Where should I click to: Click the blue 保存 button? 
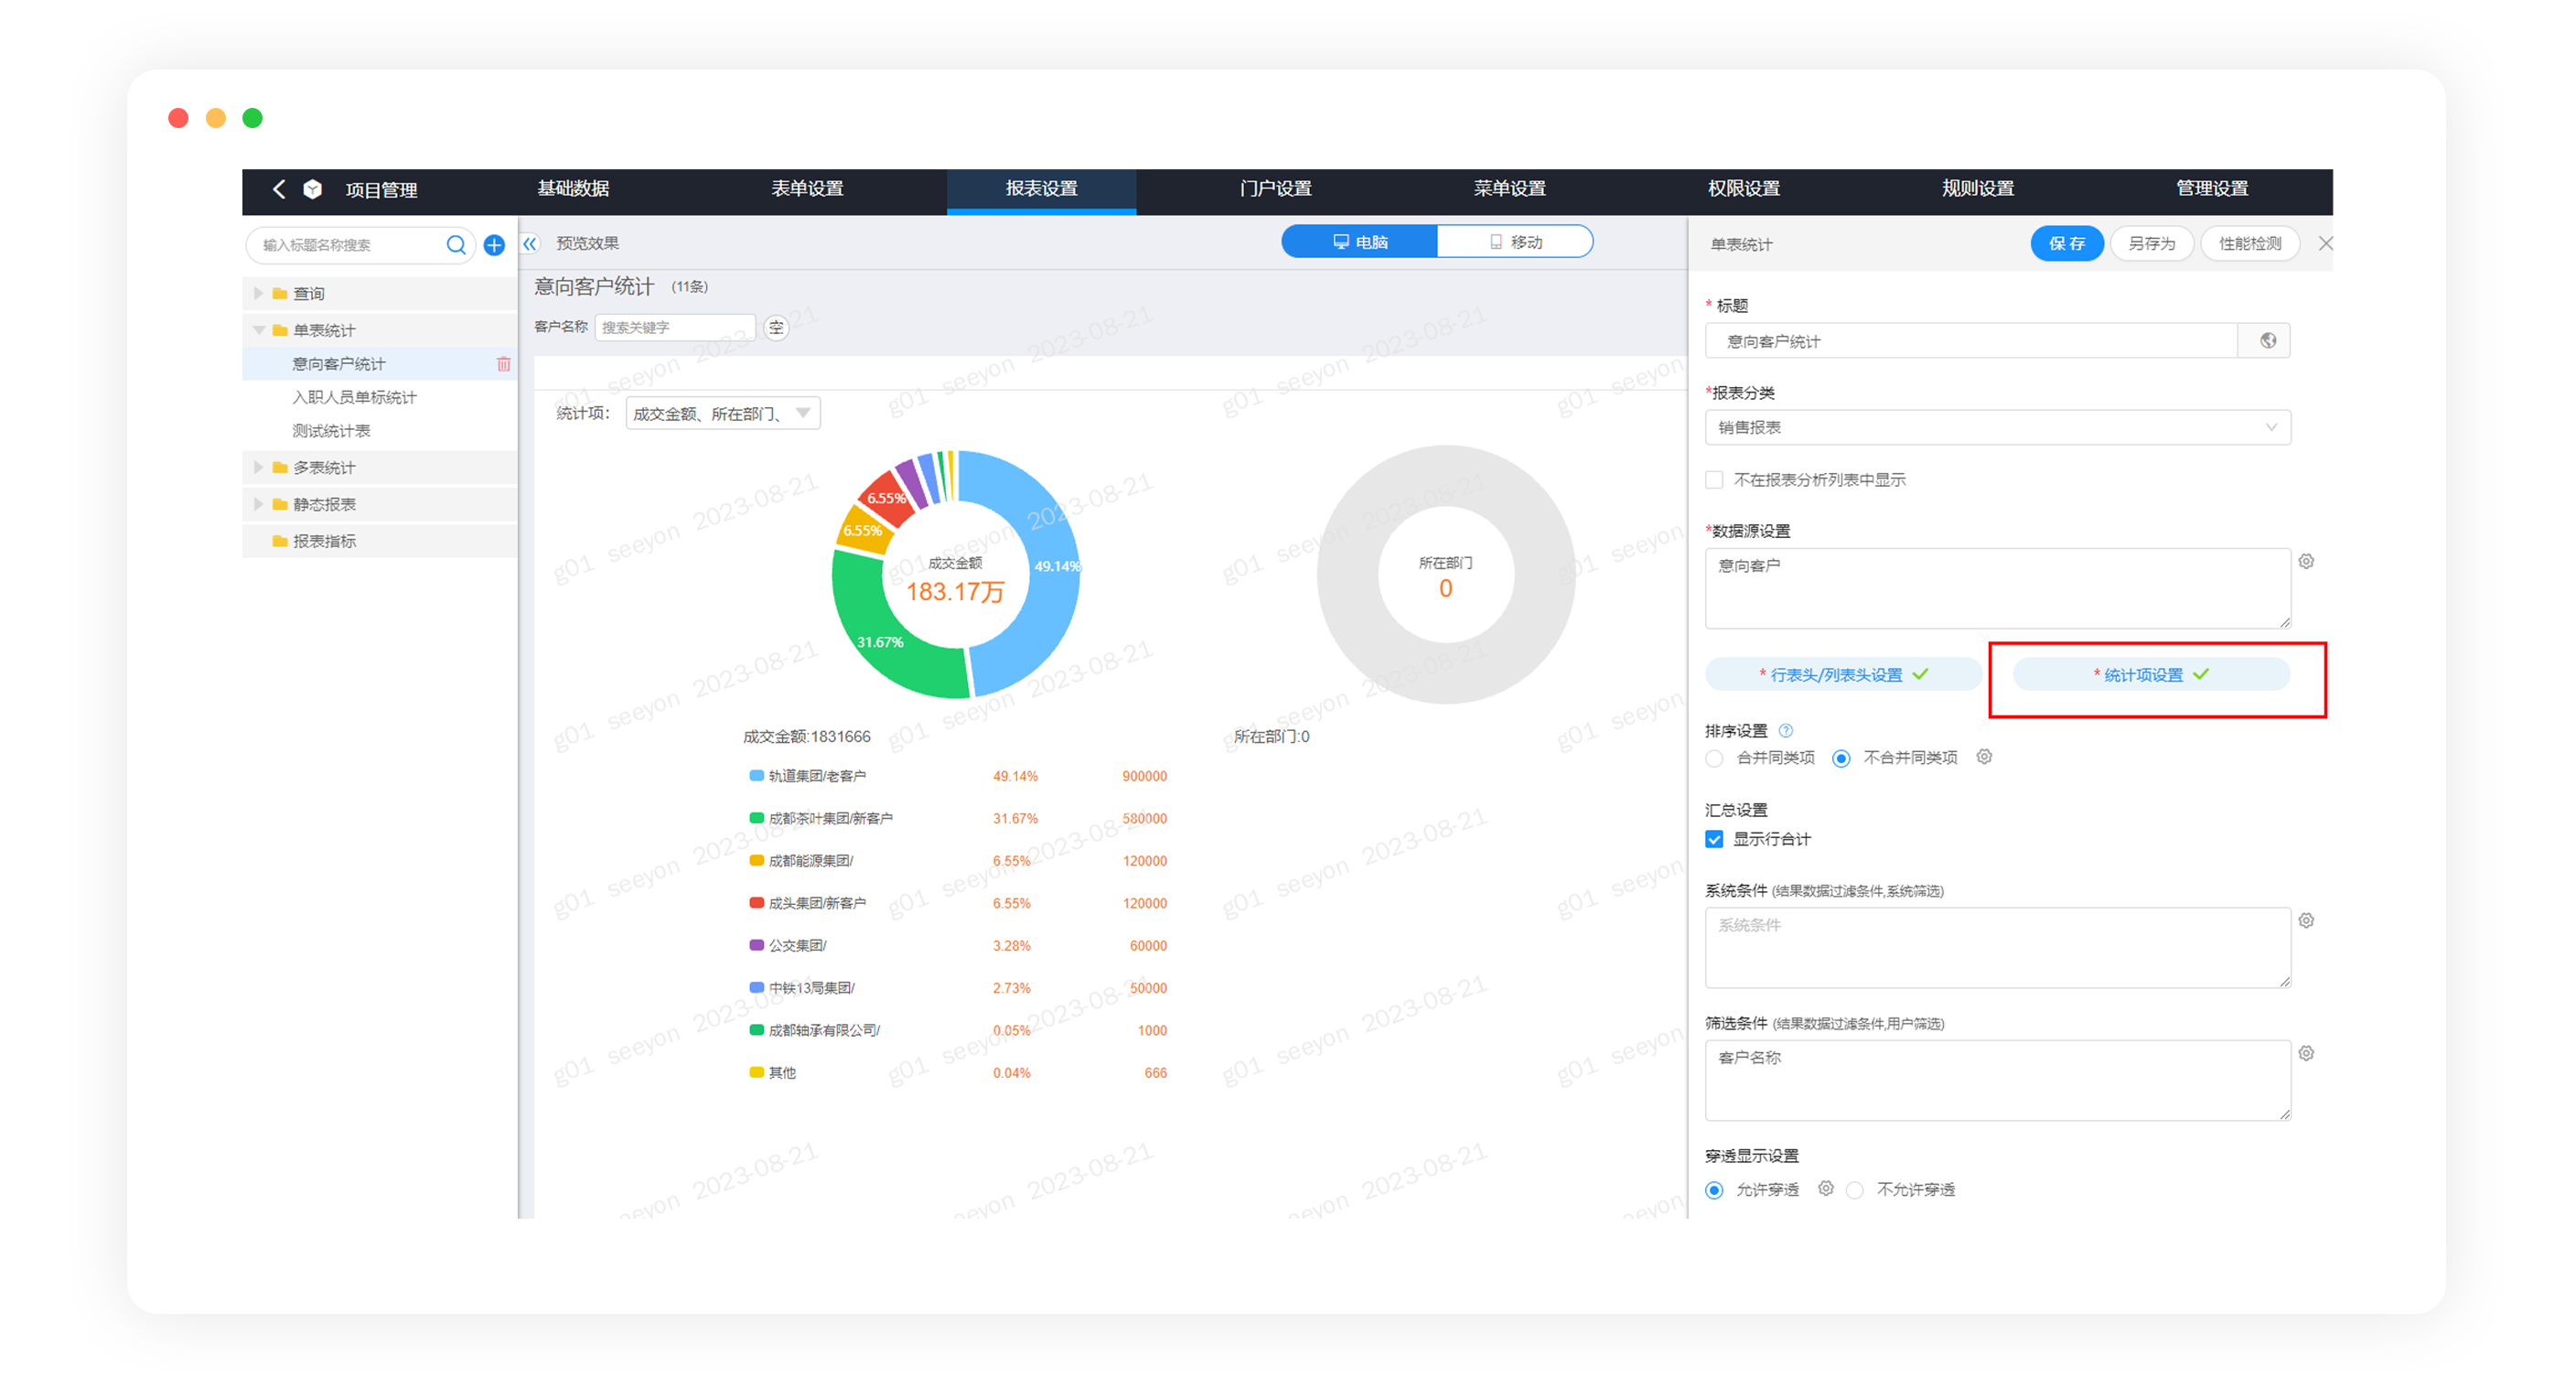(2066, 244)
